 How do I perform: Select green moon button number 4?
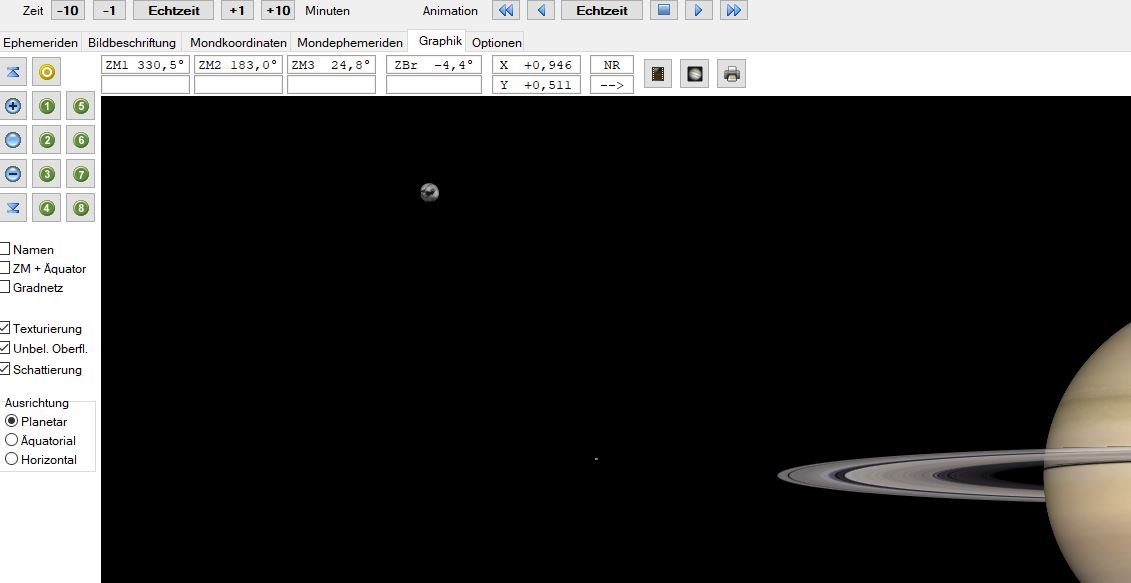pos(47,208)
